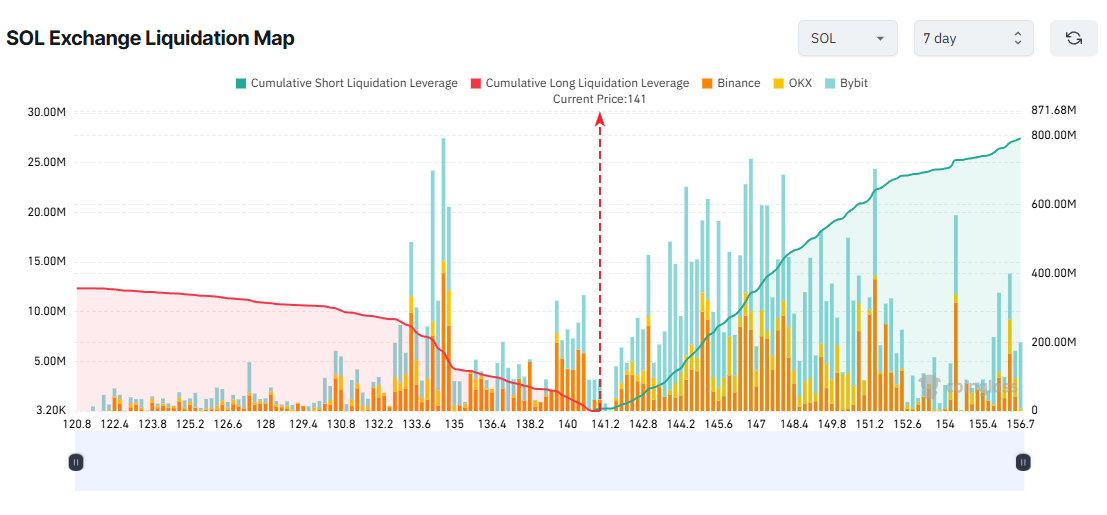Click the middle of the zoom range slider
This screenshot has width=1107, height=515.
point(549,462)
